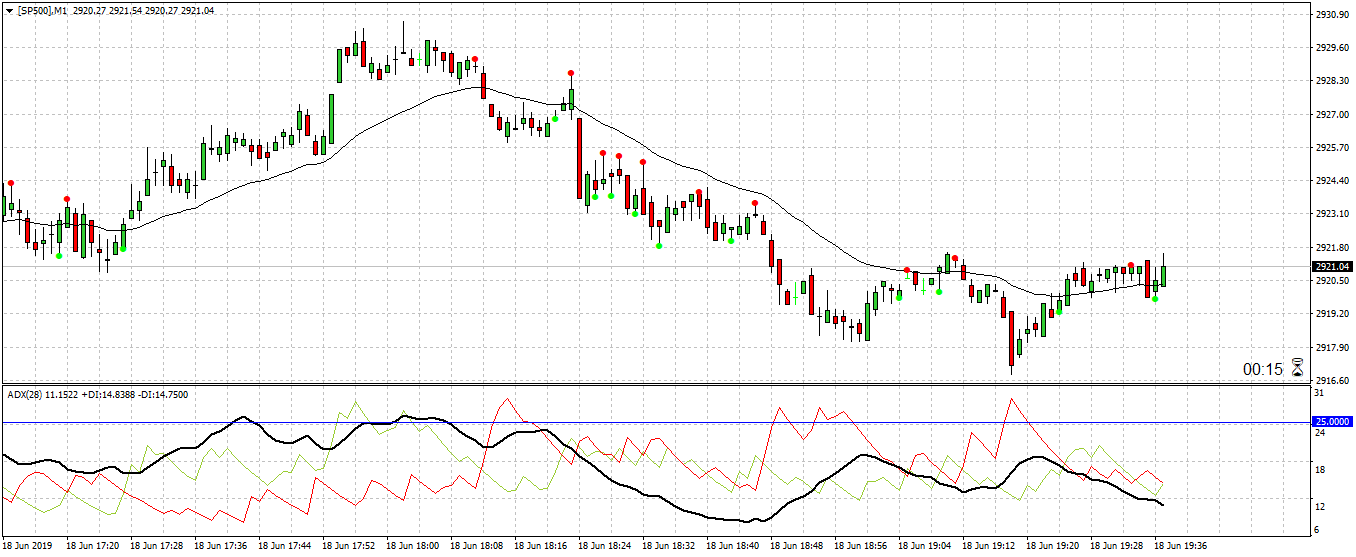The width and height of the screenshot is (1356, 557).
Task: Click the blue 25.0000 level label
Action: point(1332,422)
